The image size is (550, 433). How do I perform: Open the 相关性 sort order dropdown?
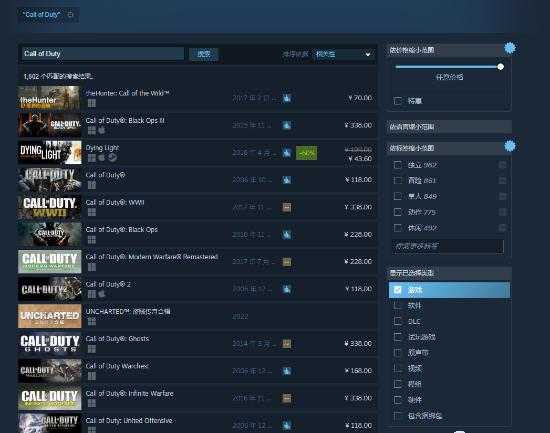pos(343,54)
